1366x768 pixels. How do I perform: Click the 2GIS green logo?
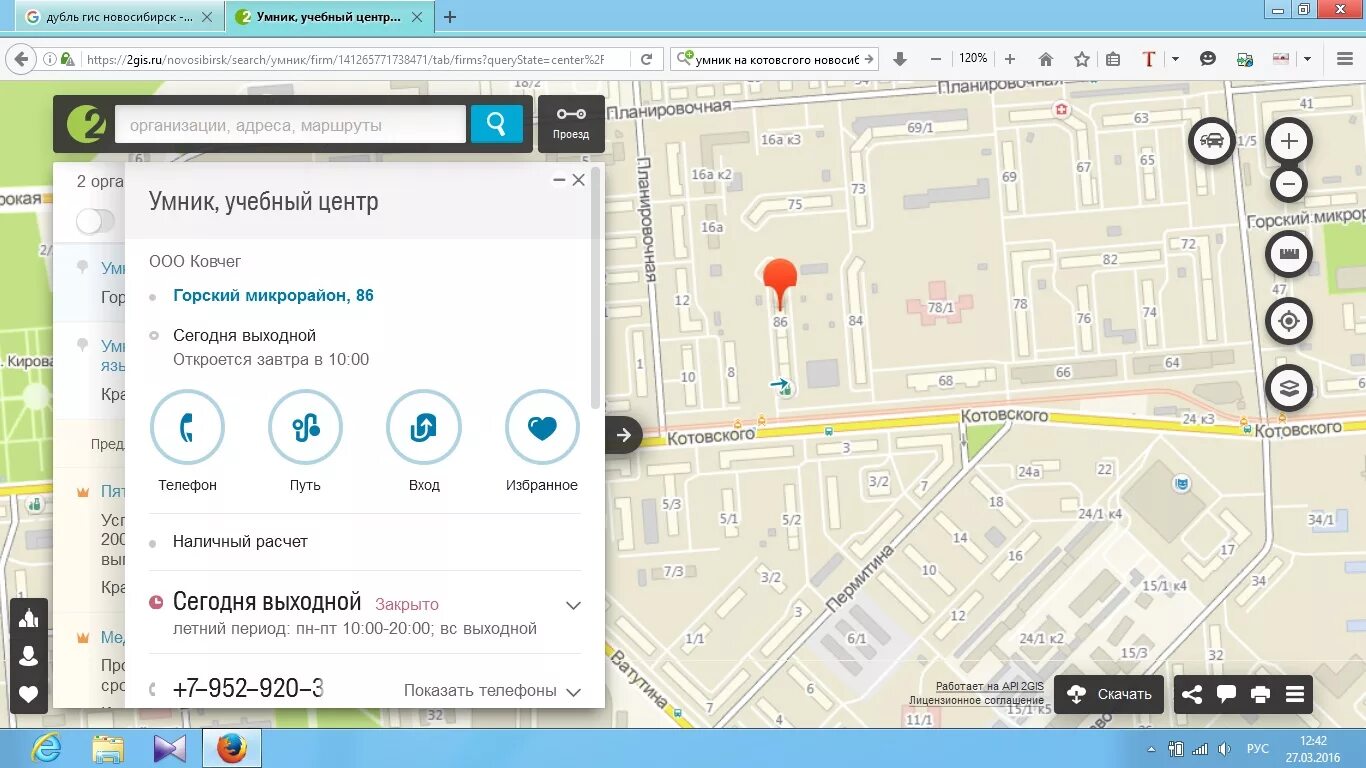pos(86,124)
